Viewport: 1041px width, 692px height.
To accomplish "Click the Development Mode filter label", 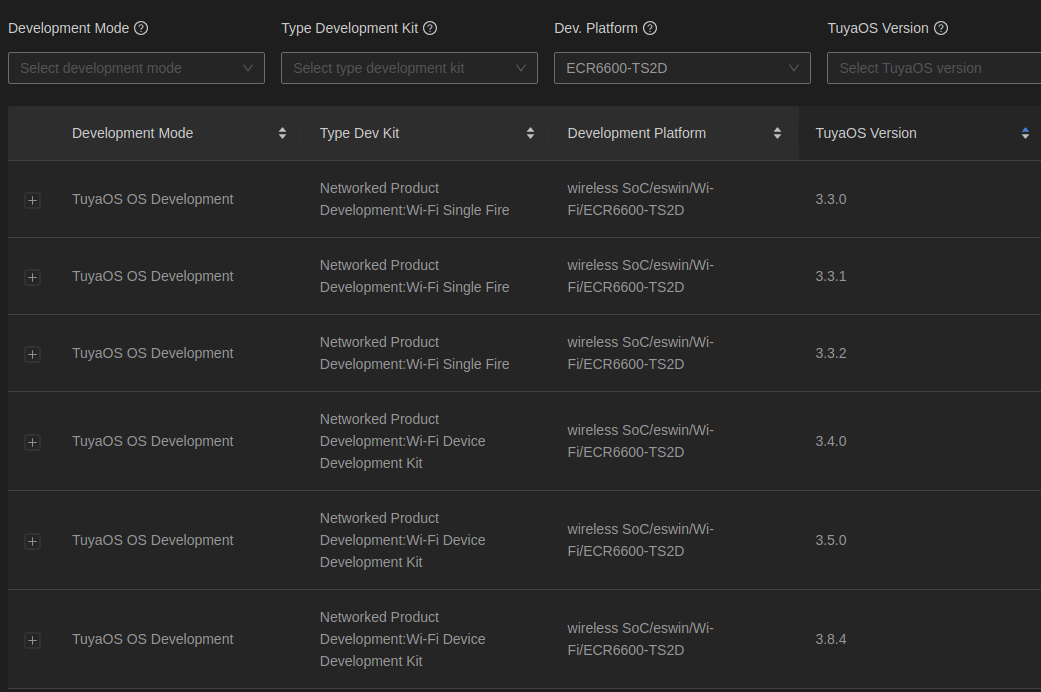I will tap(68, 28).
